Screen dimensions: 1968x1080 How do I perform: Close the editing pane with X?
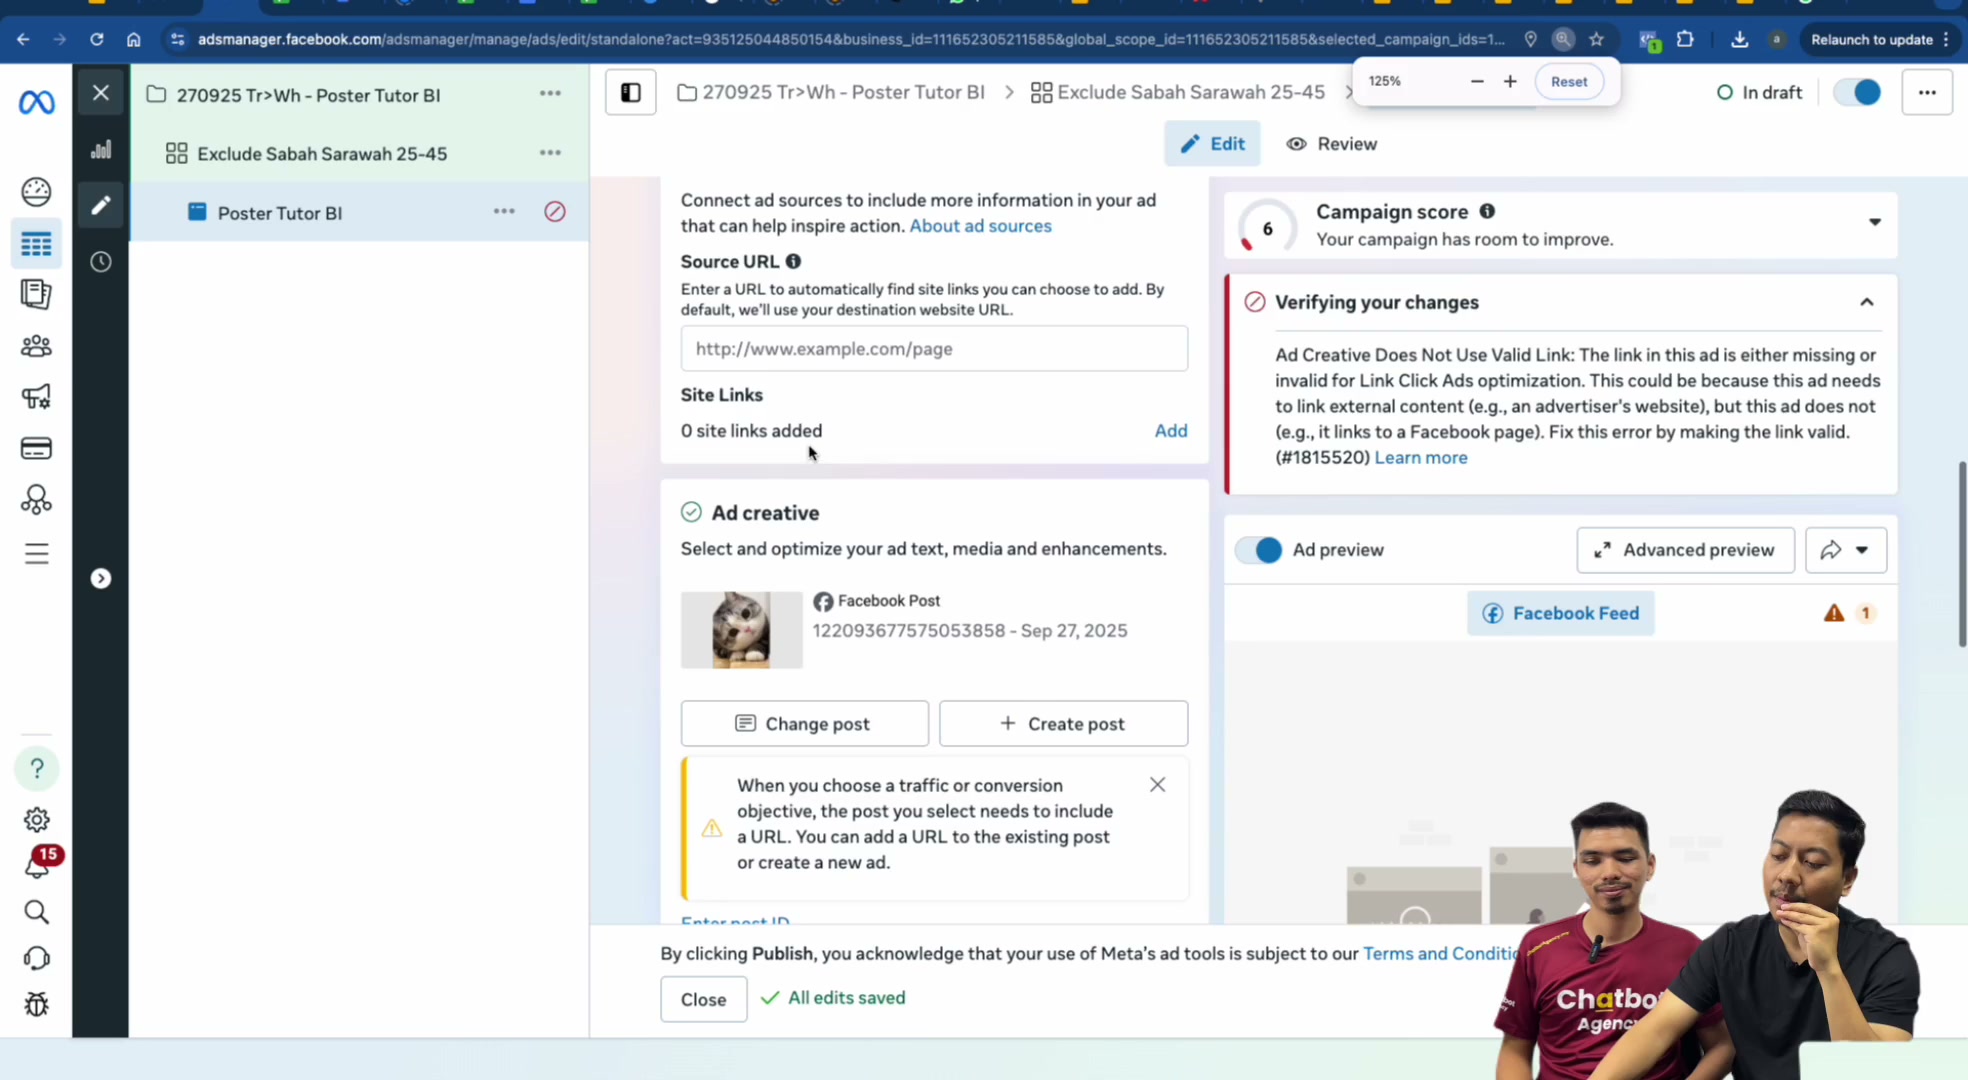101,93
